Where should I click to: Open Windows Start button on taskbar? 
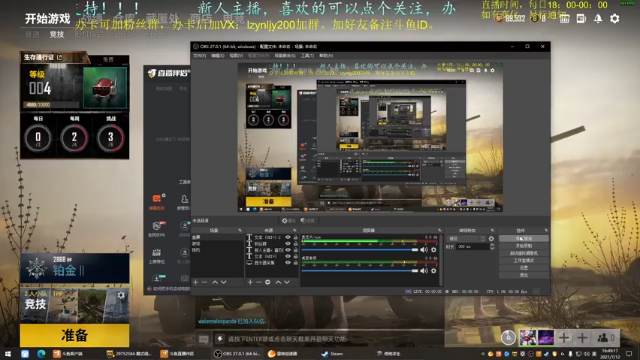(x=8, y=354)
